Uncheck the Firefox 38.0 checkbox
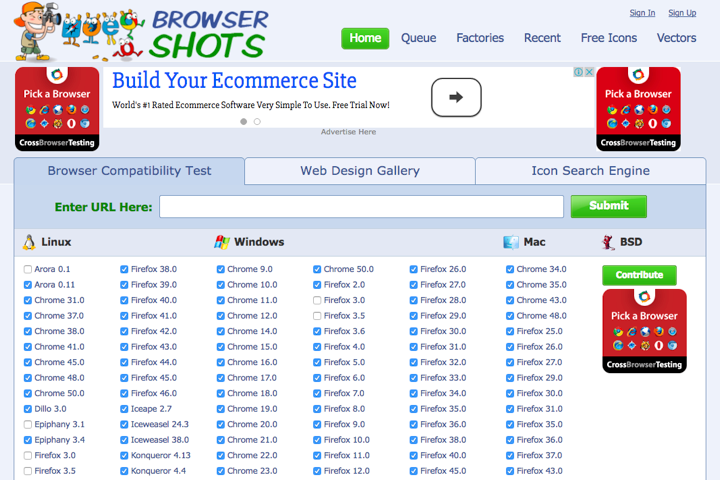The width and height of the screenshot is (720, 480). (x=124, y=269)
